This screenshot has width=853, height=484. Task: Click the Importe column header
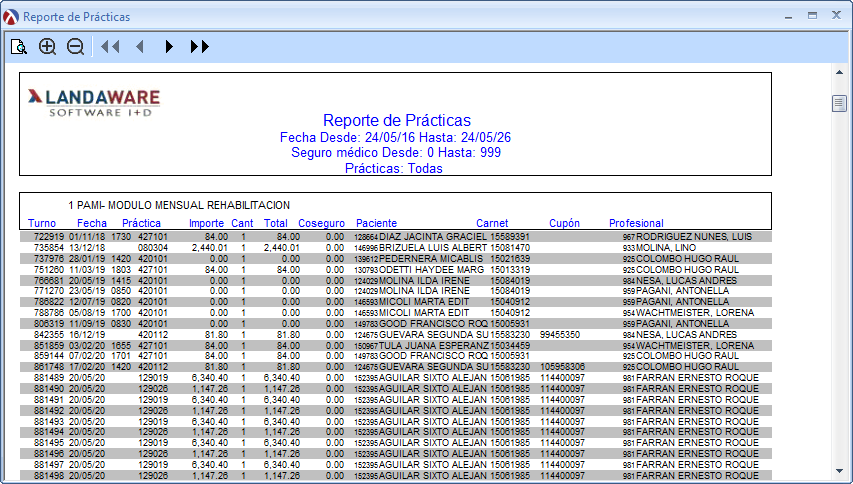coord(206,223)
